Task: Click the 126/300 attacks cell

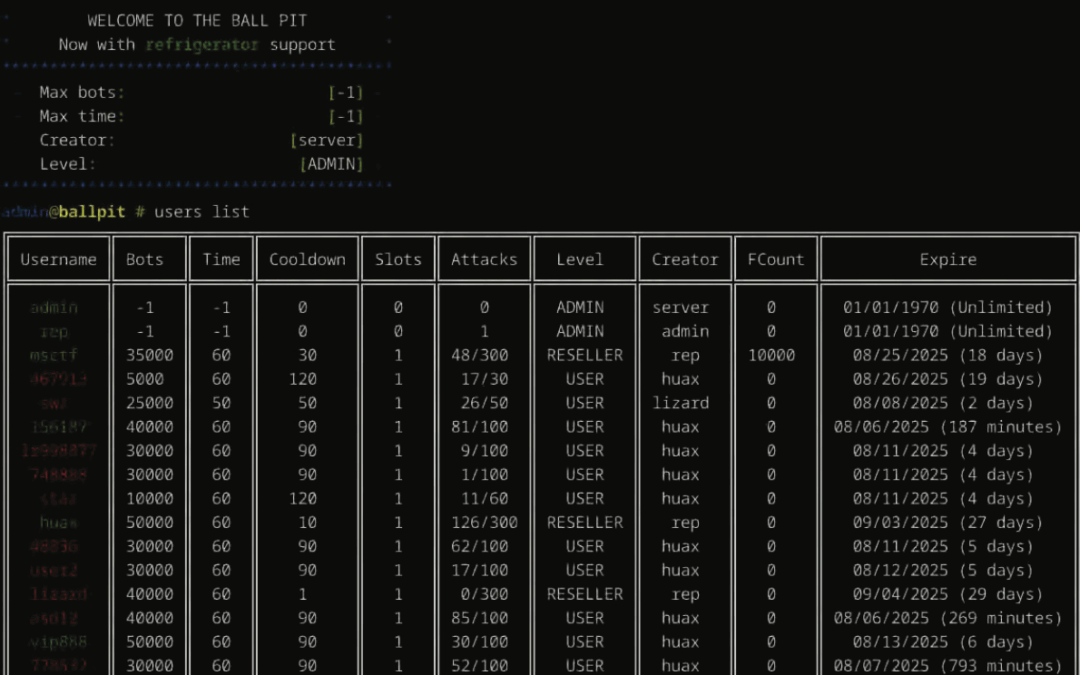Action: coord(484,523)
